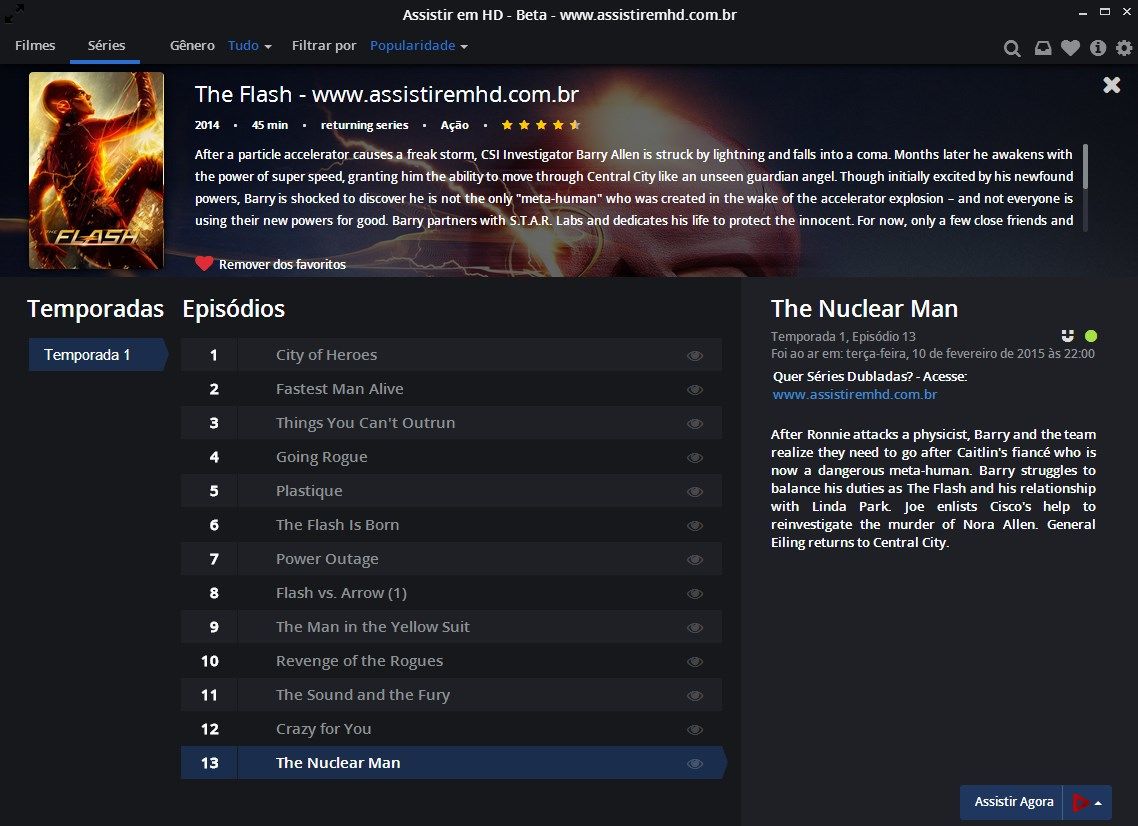Select episode title The Sound and the Fury
This screenshot has height=826, width=1138.
363,695
